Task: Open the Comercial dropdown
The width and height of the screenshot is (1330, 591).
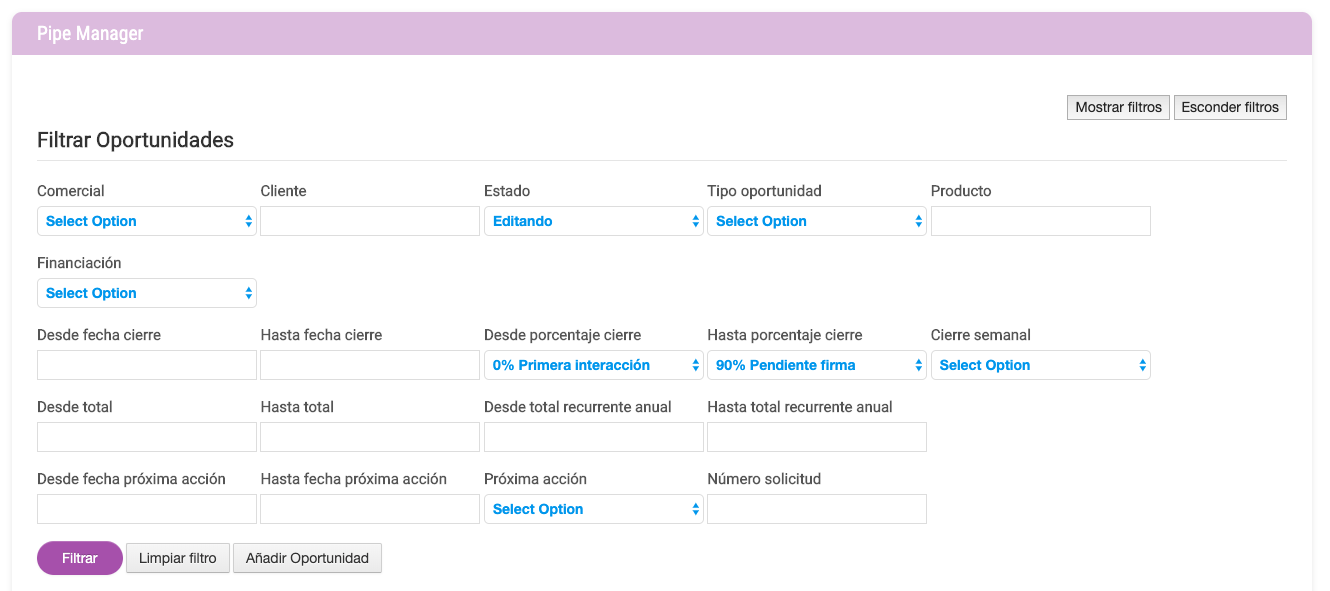Action: (x=147, y=221)
